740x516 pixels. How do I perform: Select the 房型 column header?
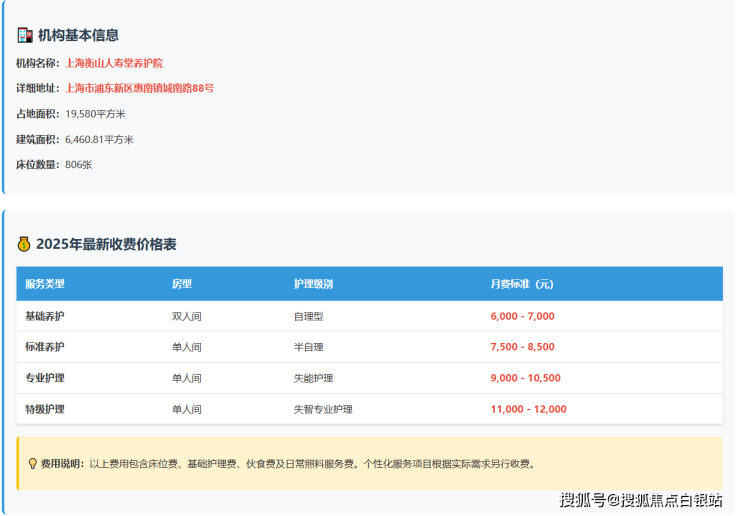[182, 284]
